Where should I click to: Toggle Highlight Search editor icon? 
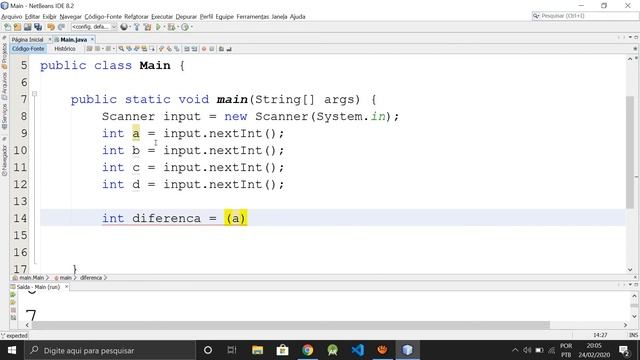(x=144, y=49)
